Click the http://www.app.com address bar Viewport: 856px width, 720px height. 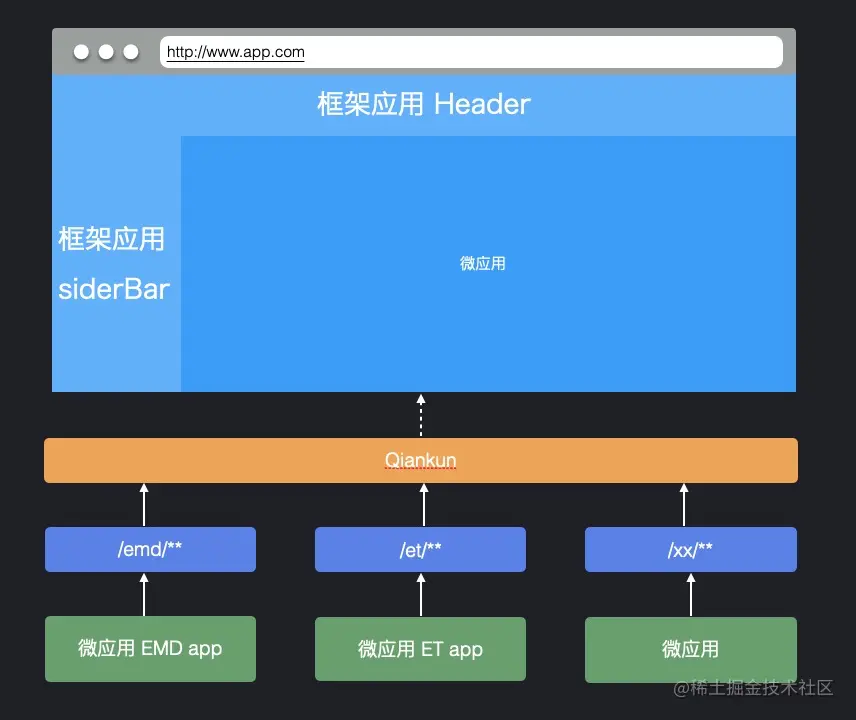click(x=471, y=52)
